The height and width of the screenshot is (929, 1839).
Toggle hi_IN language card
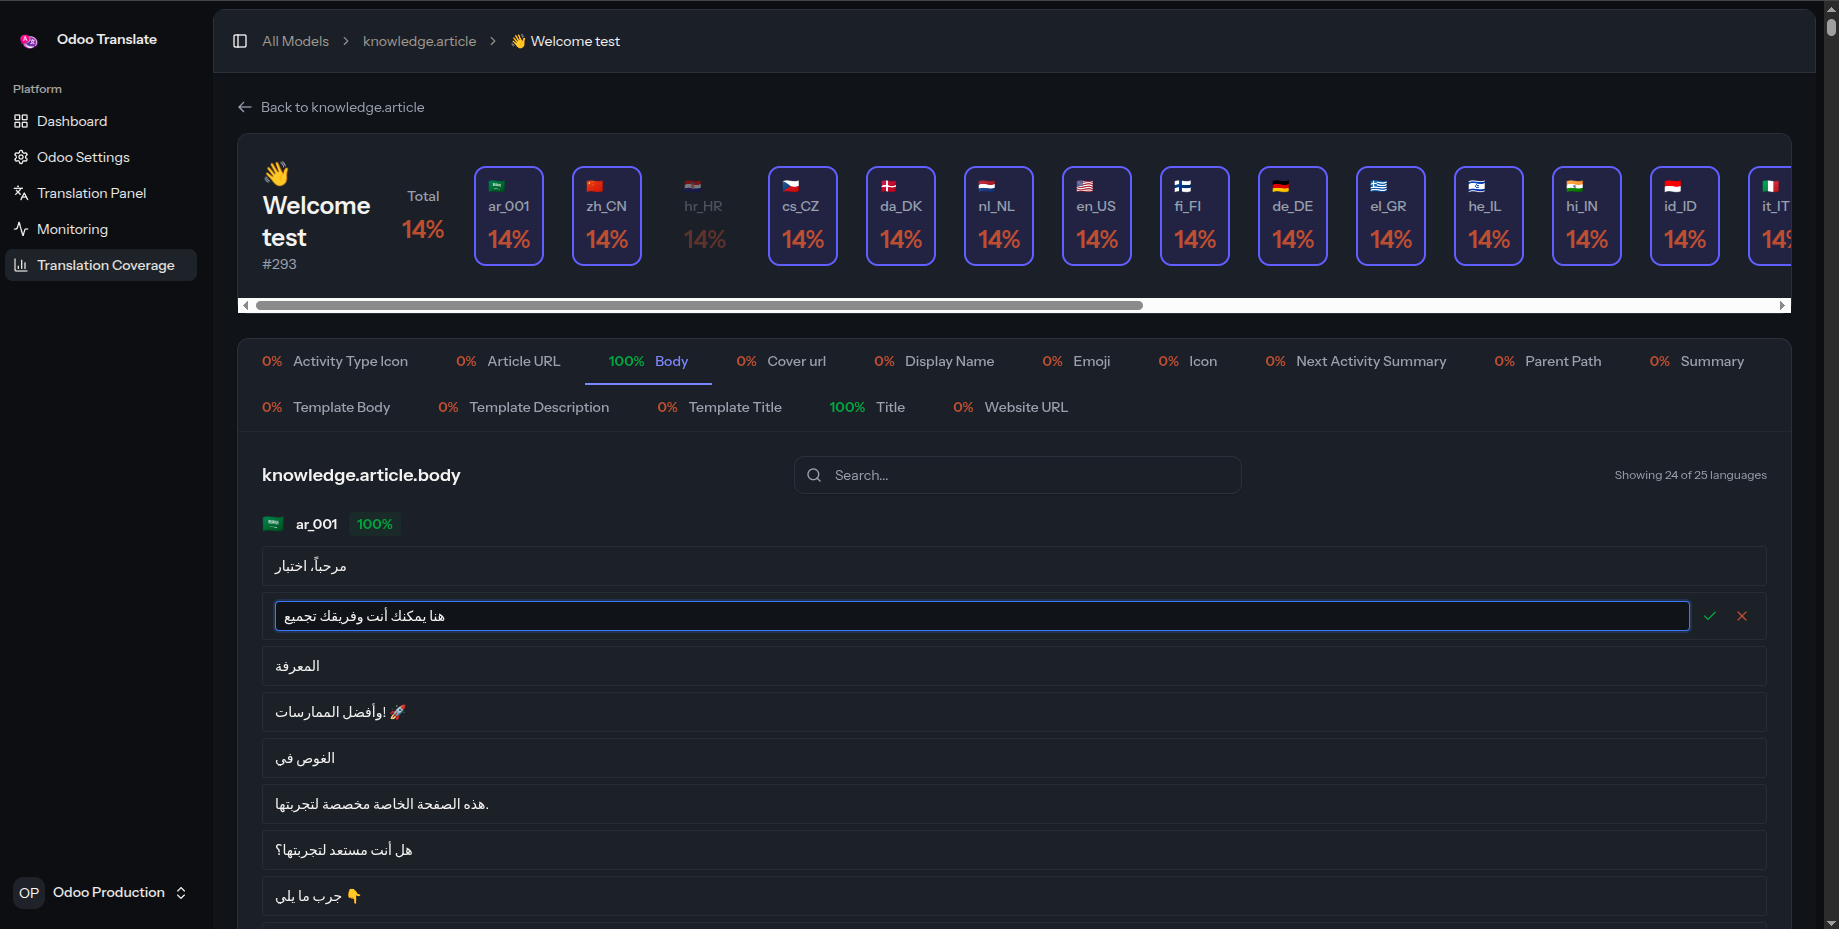pyautogui.click(x=1587, y=216)
